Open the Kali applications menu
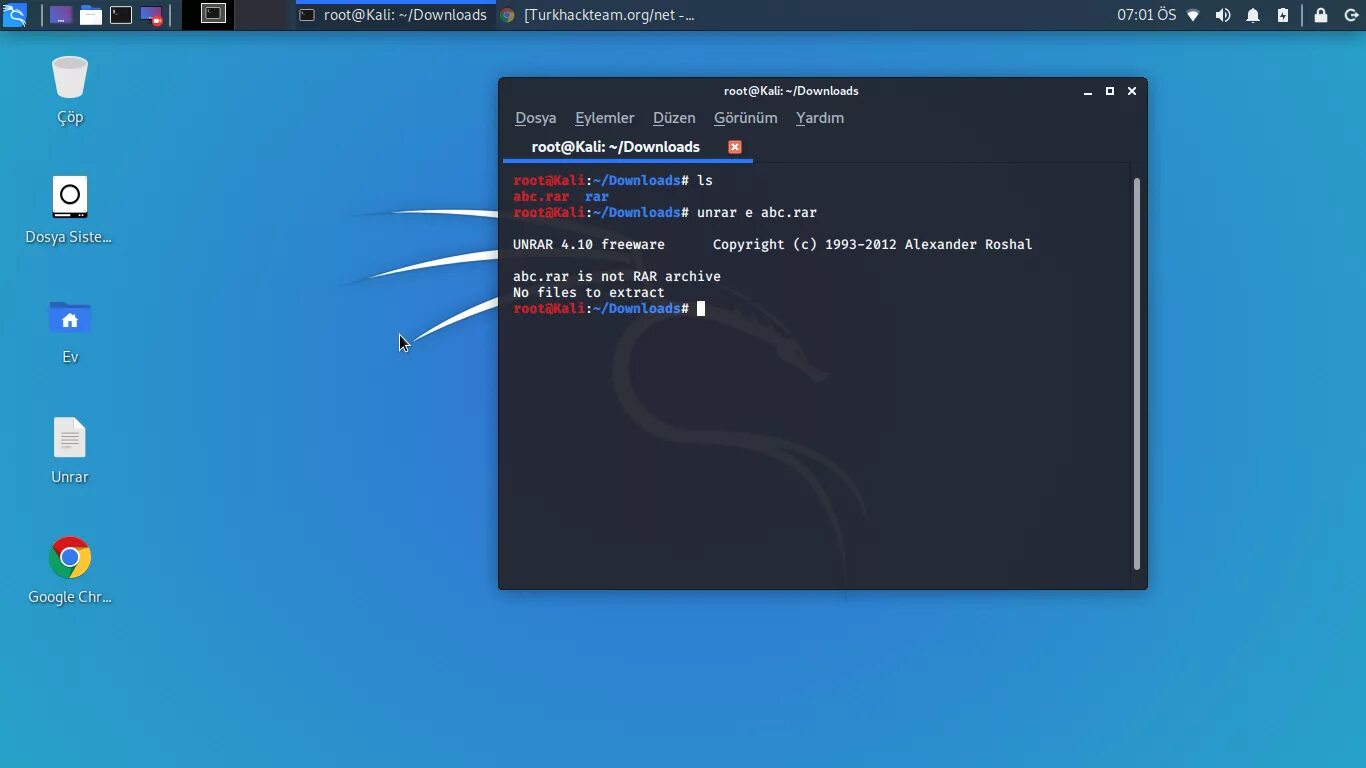The image size is (1366, 768). click(14, 15)
